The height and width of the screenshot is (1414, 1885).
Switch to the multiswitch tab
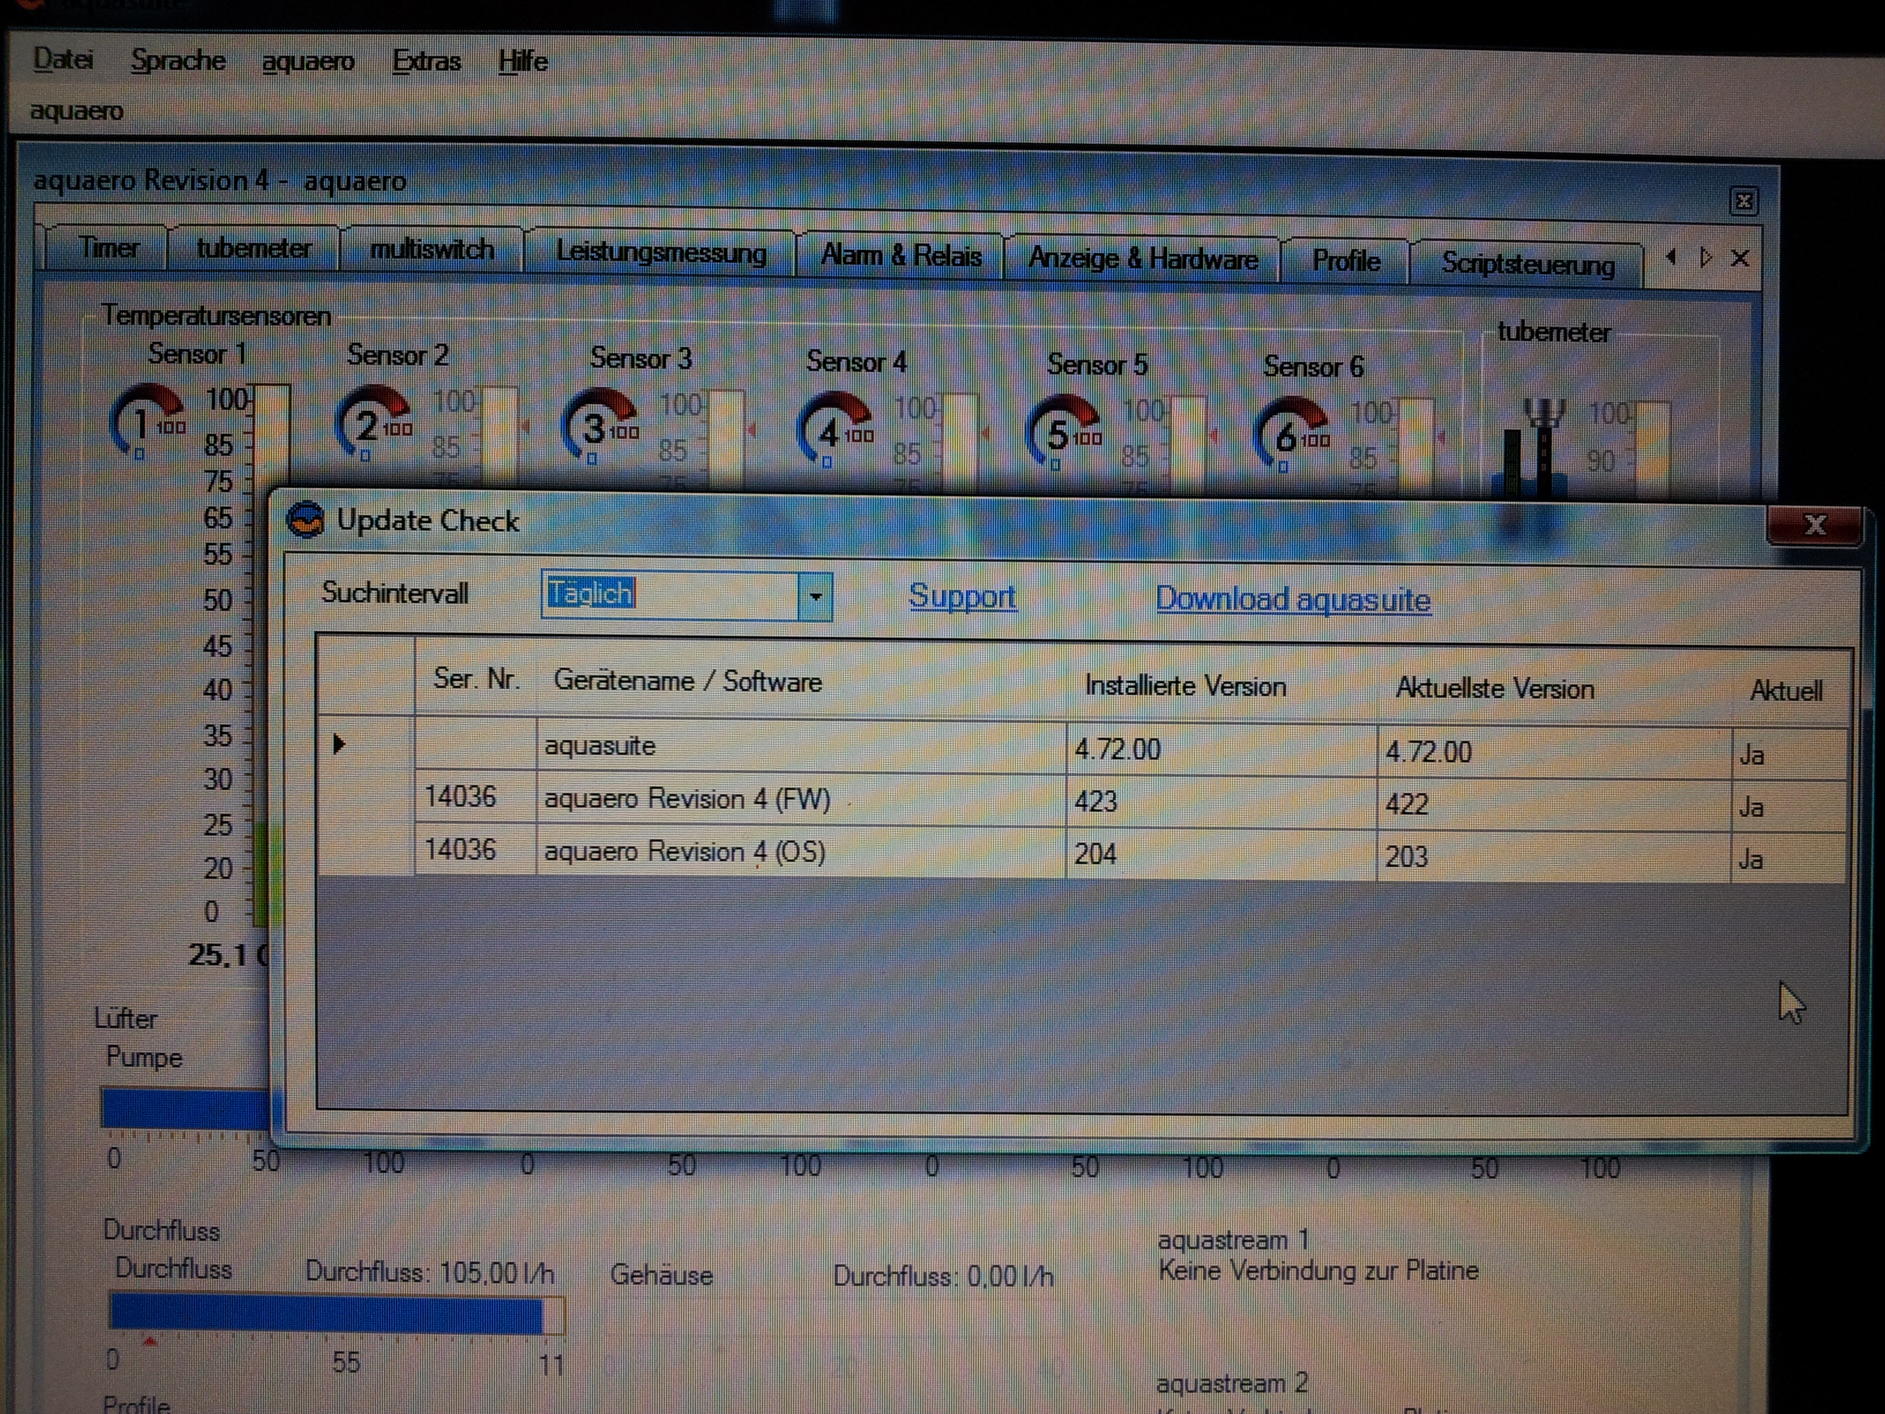pyautogui.click(x=431, y=249)
